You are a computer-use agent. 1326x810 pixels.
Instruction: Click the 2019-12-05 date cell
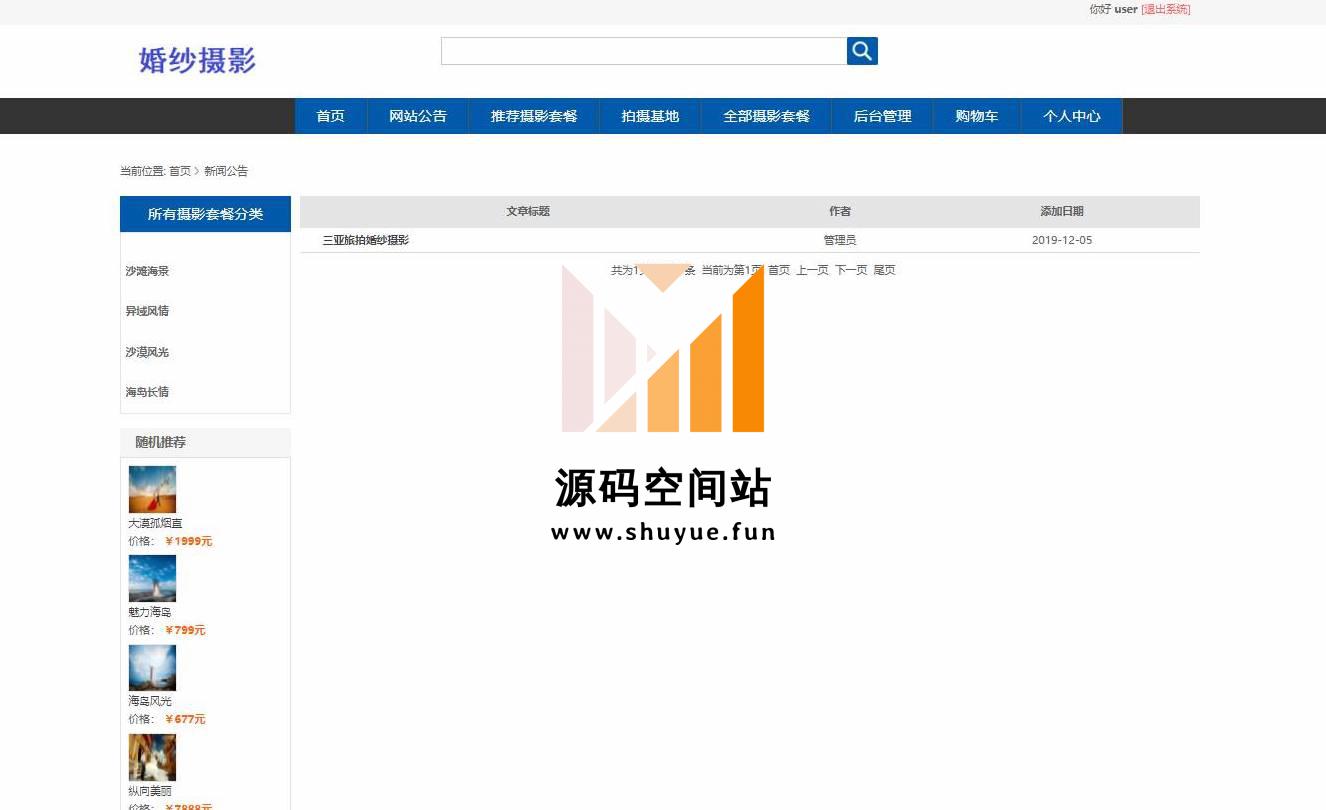point(1062,240)
